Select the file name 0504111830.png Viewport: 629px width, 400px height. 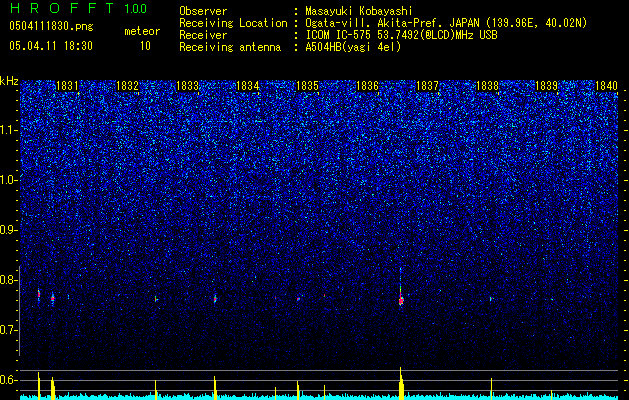tap(51, 27)
